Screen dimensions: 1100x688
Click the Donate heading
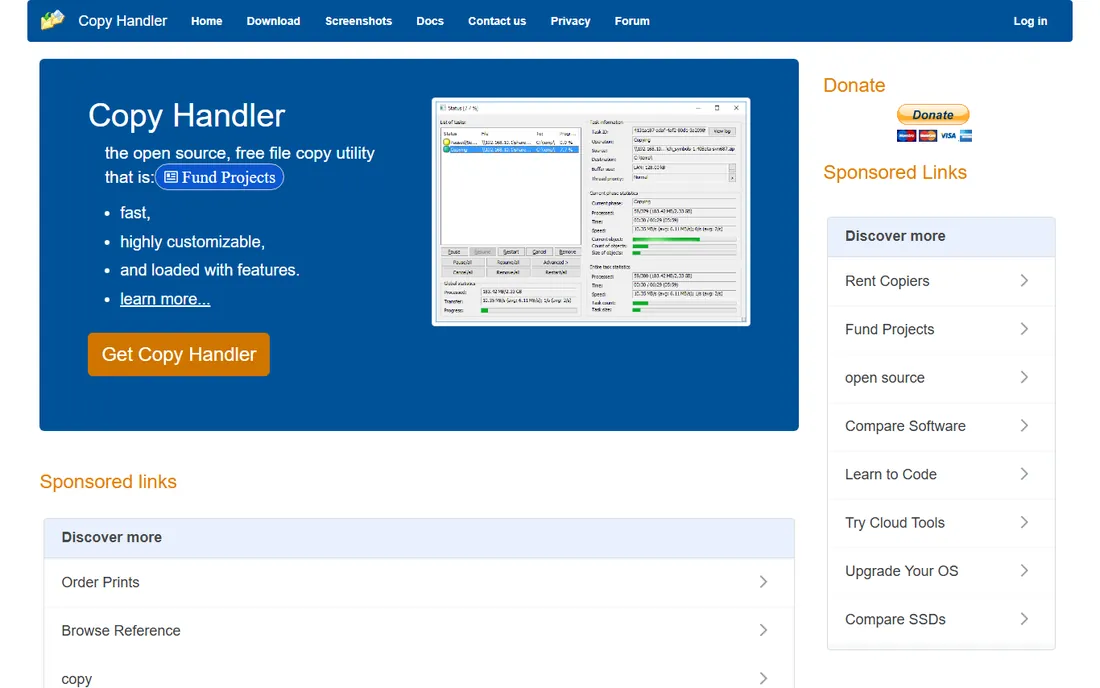coord(854,86)
